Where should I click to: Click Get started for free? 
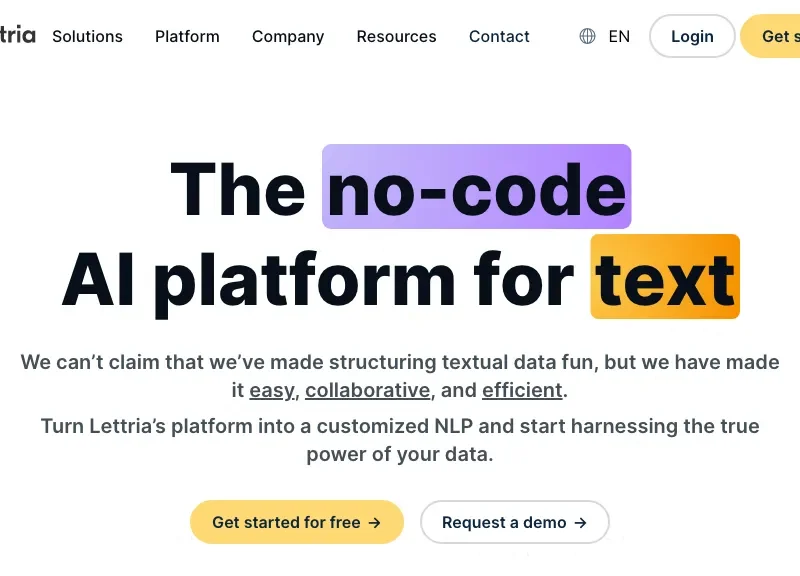[x=297, y=522]
